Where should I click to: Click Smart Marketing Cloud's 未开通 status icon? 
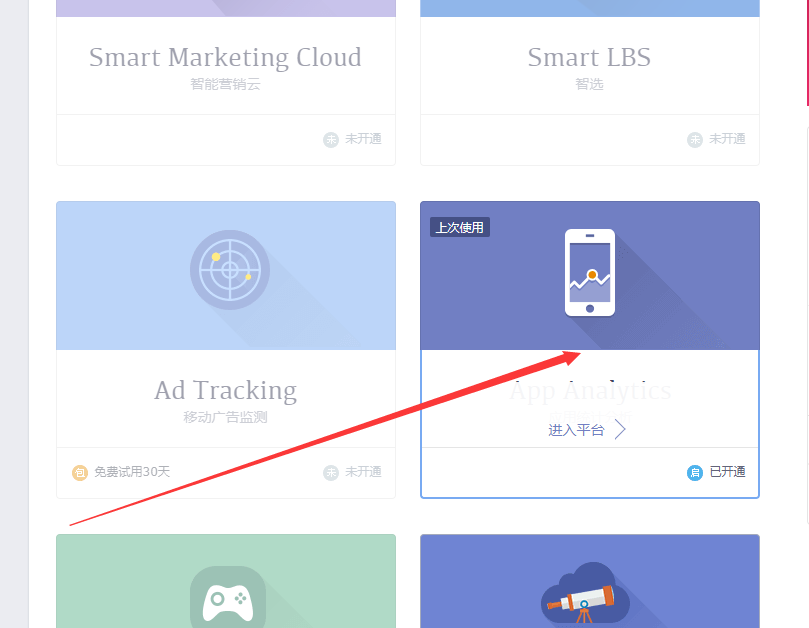[x=331, y=139]
